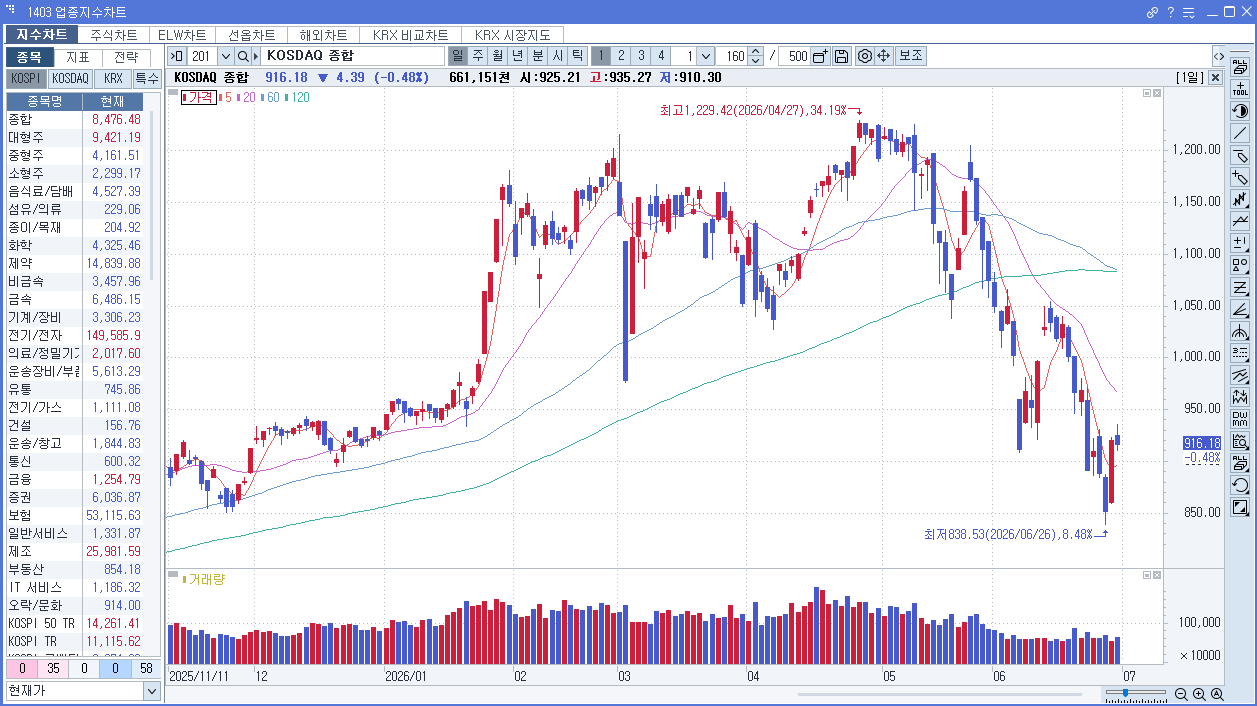Choose the angle line tool icon

[x=1240, y=309]
